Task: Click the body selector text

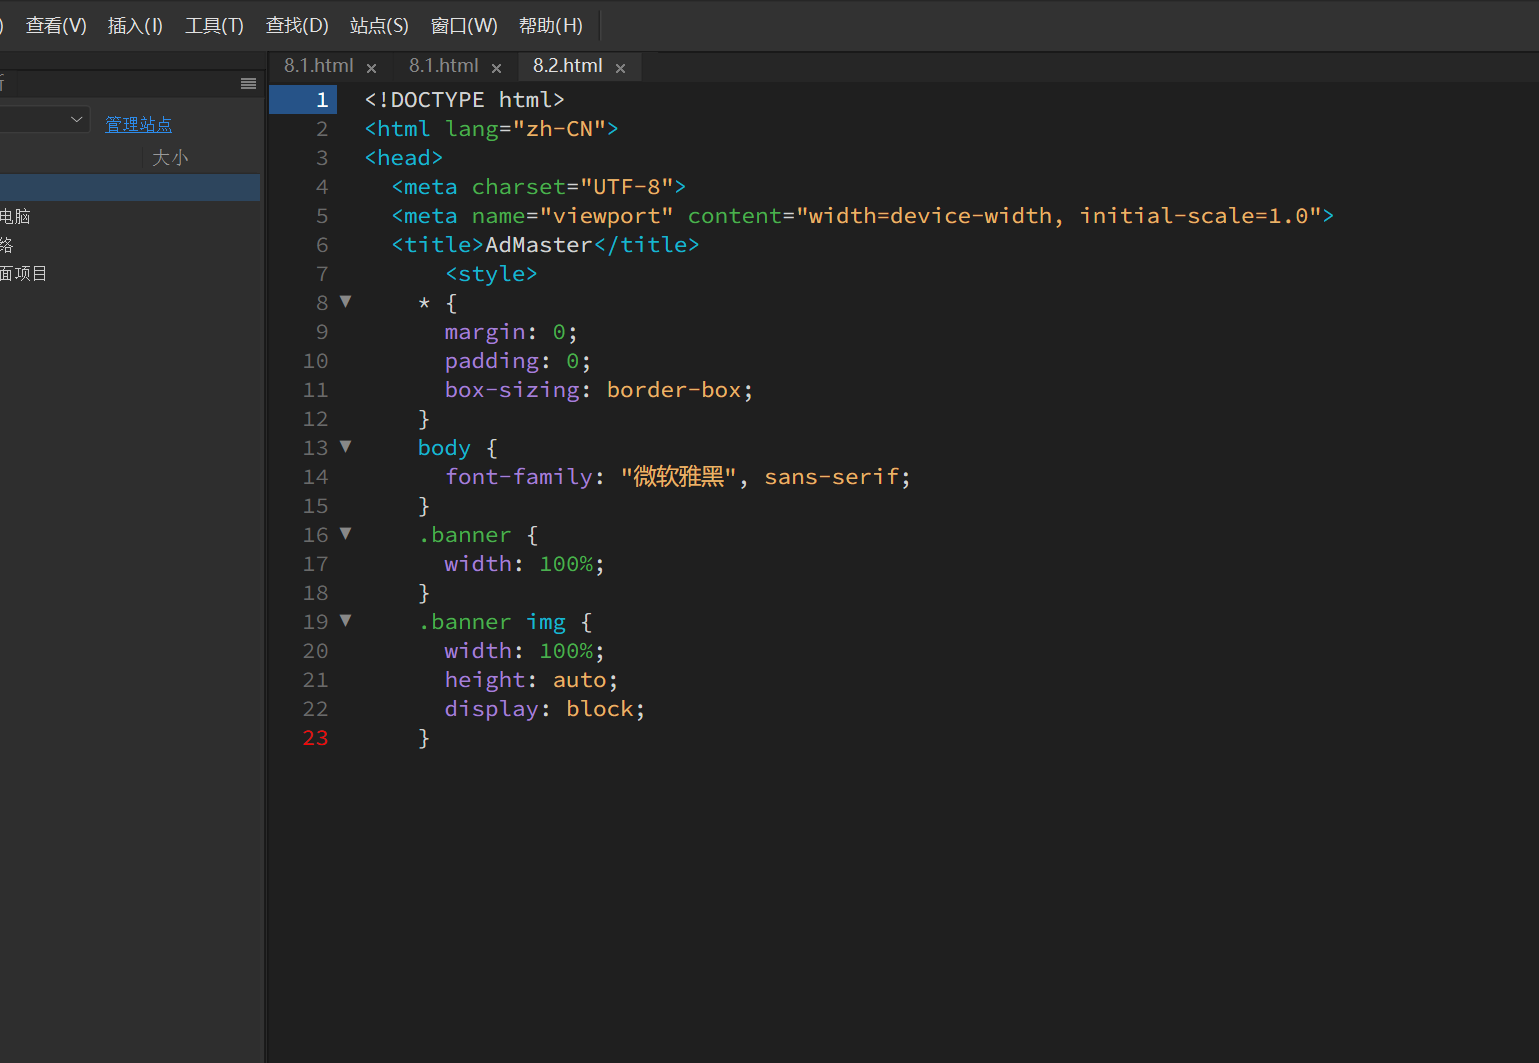Action: coord(444,448)
